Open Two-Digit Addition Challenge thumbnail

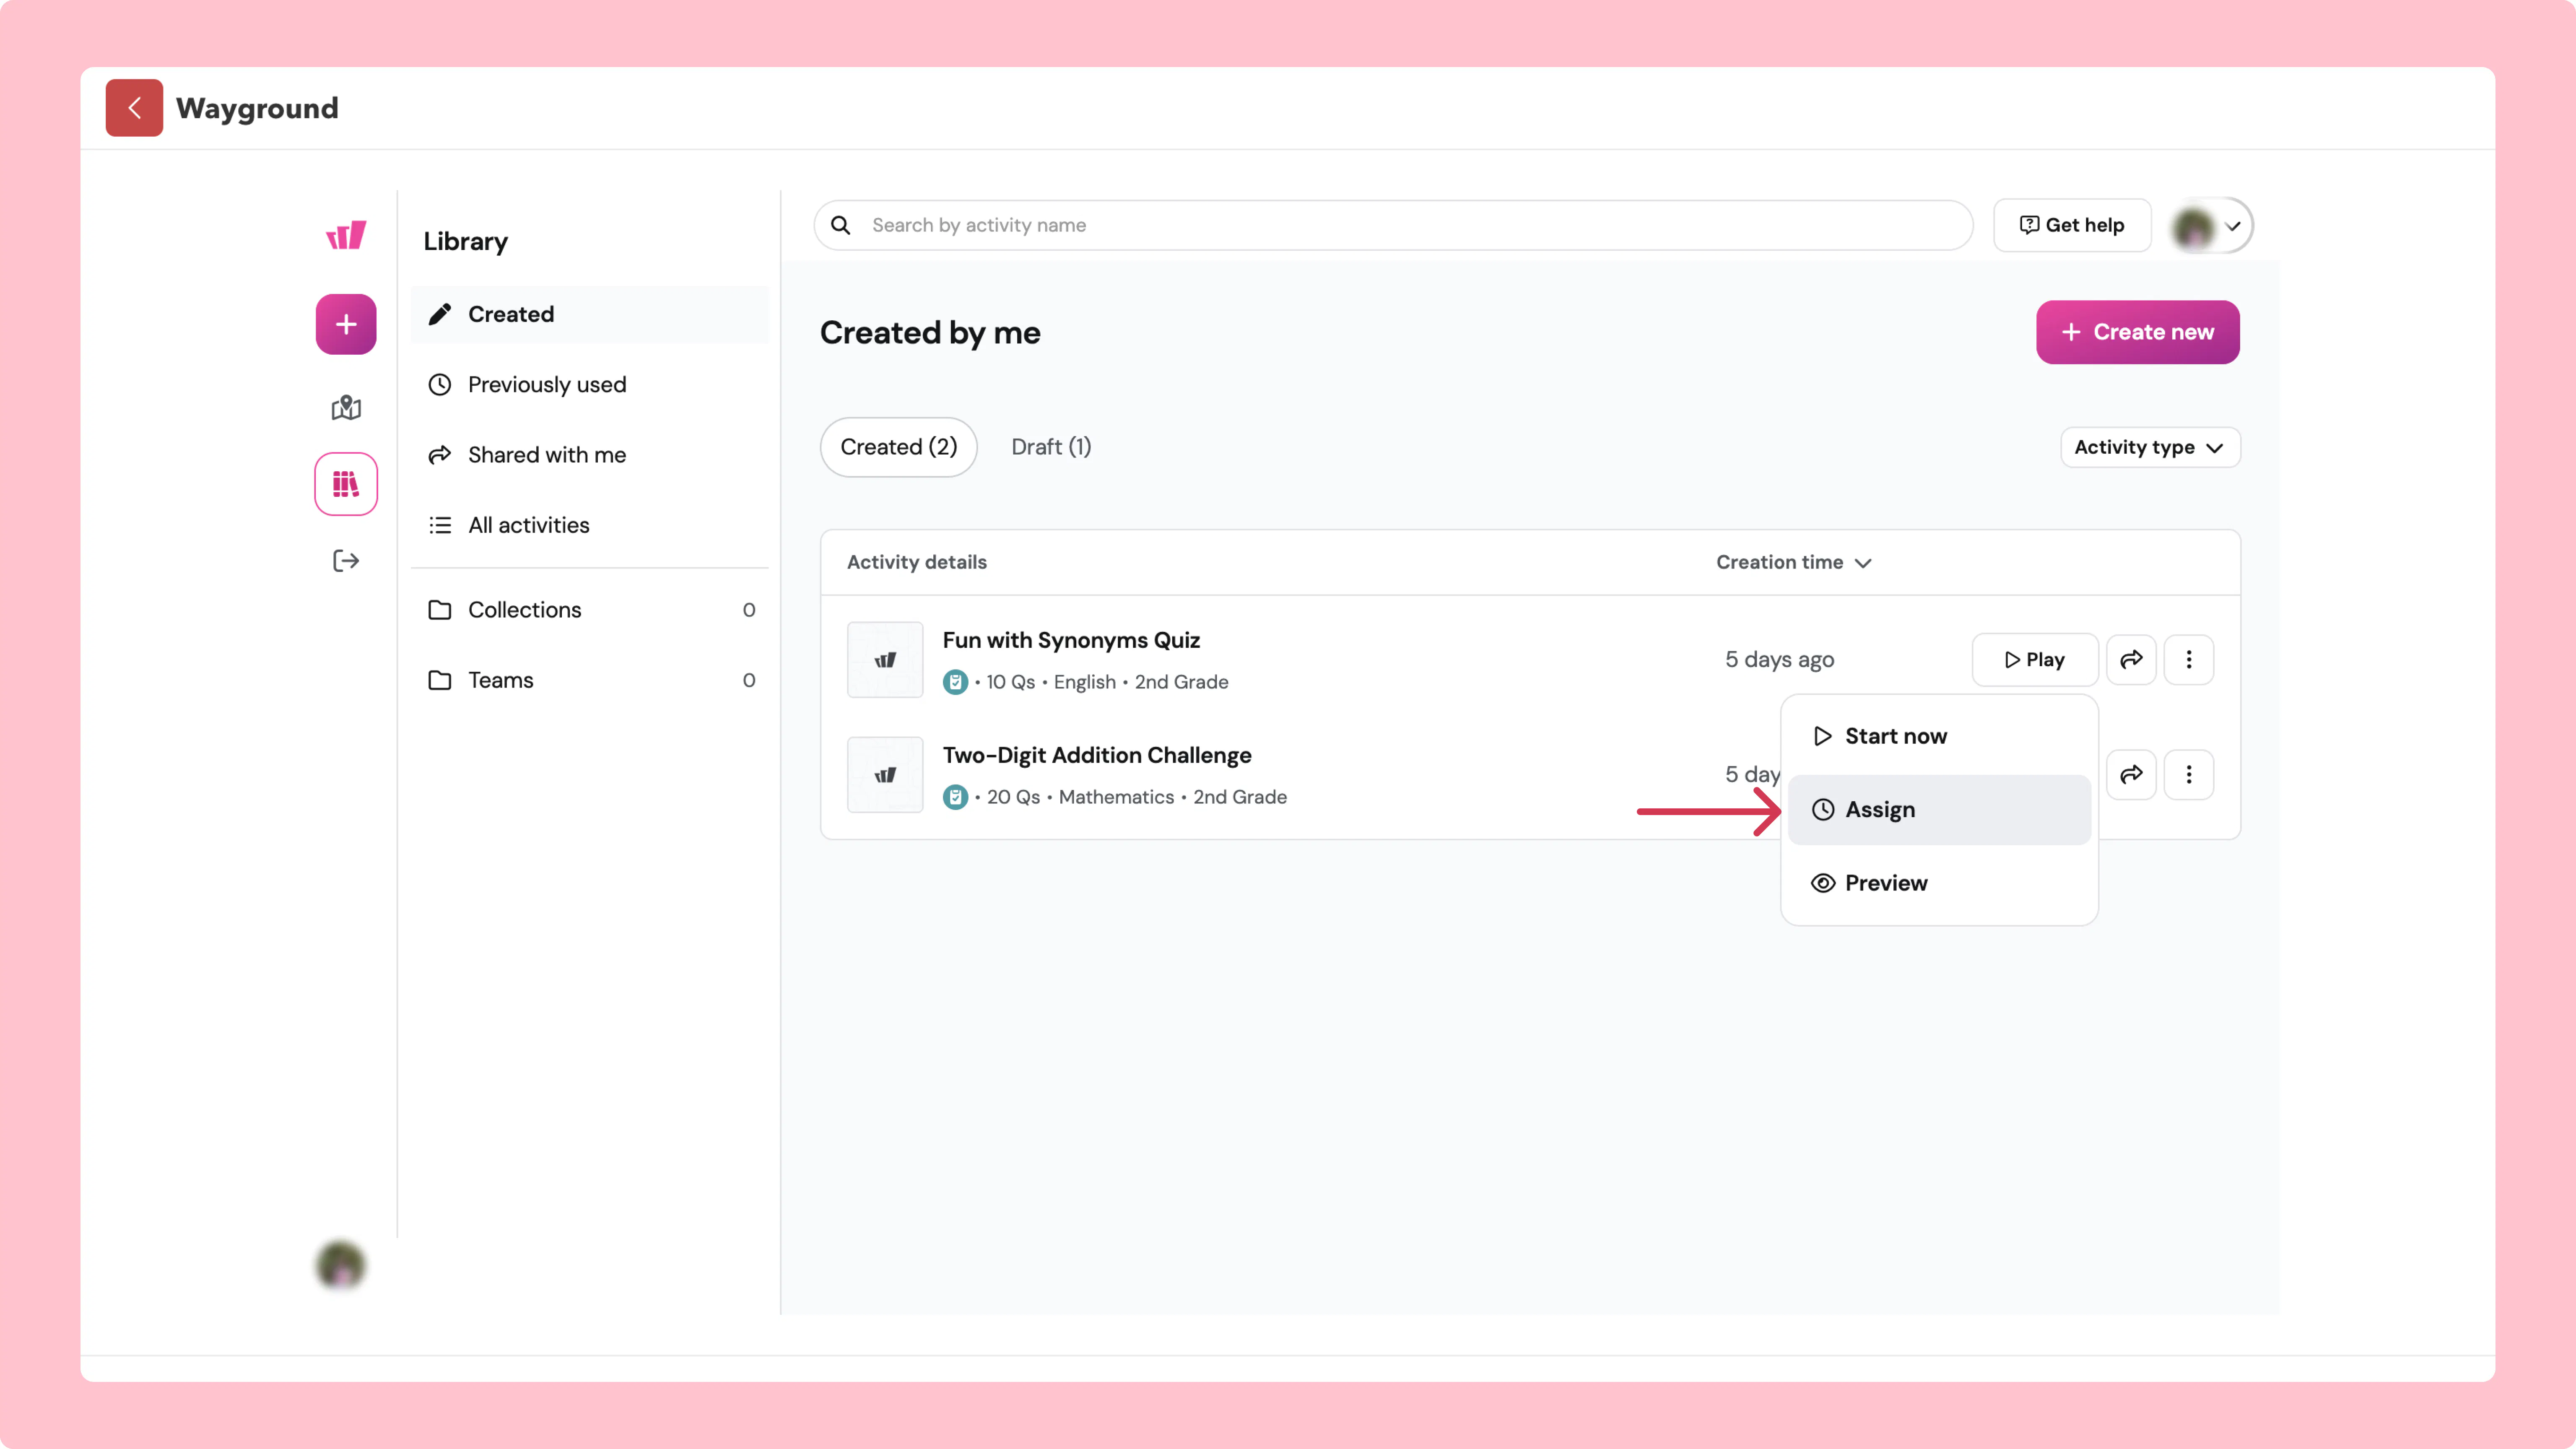click(x=885, y=775)
